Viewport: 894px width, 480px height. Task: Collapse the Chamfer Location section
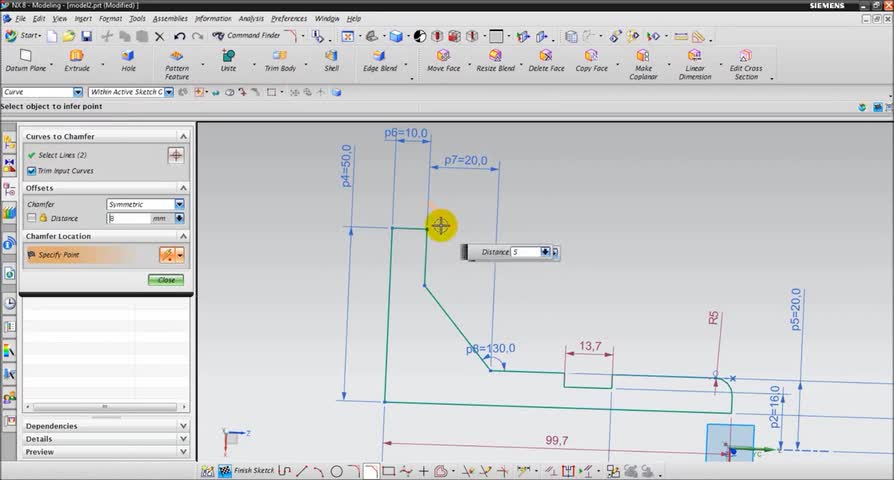pos(183,235)
